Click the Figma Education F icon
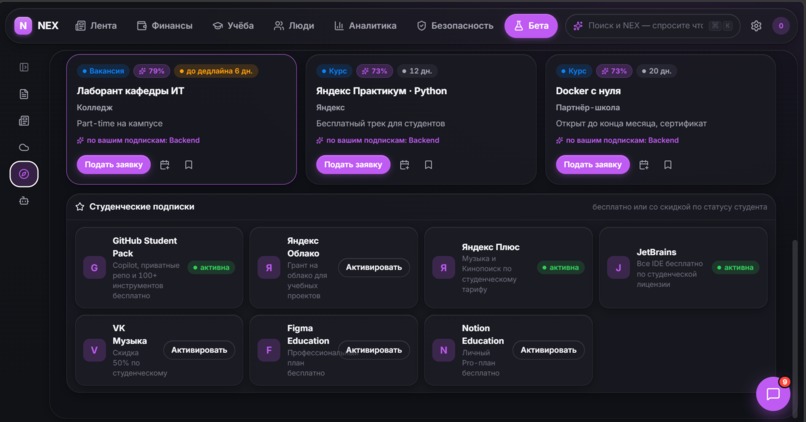806x422 pixels. 269,350
